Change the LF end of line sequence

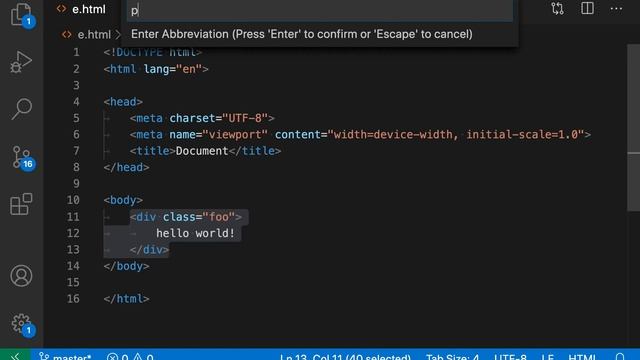click(547, 356)
